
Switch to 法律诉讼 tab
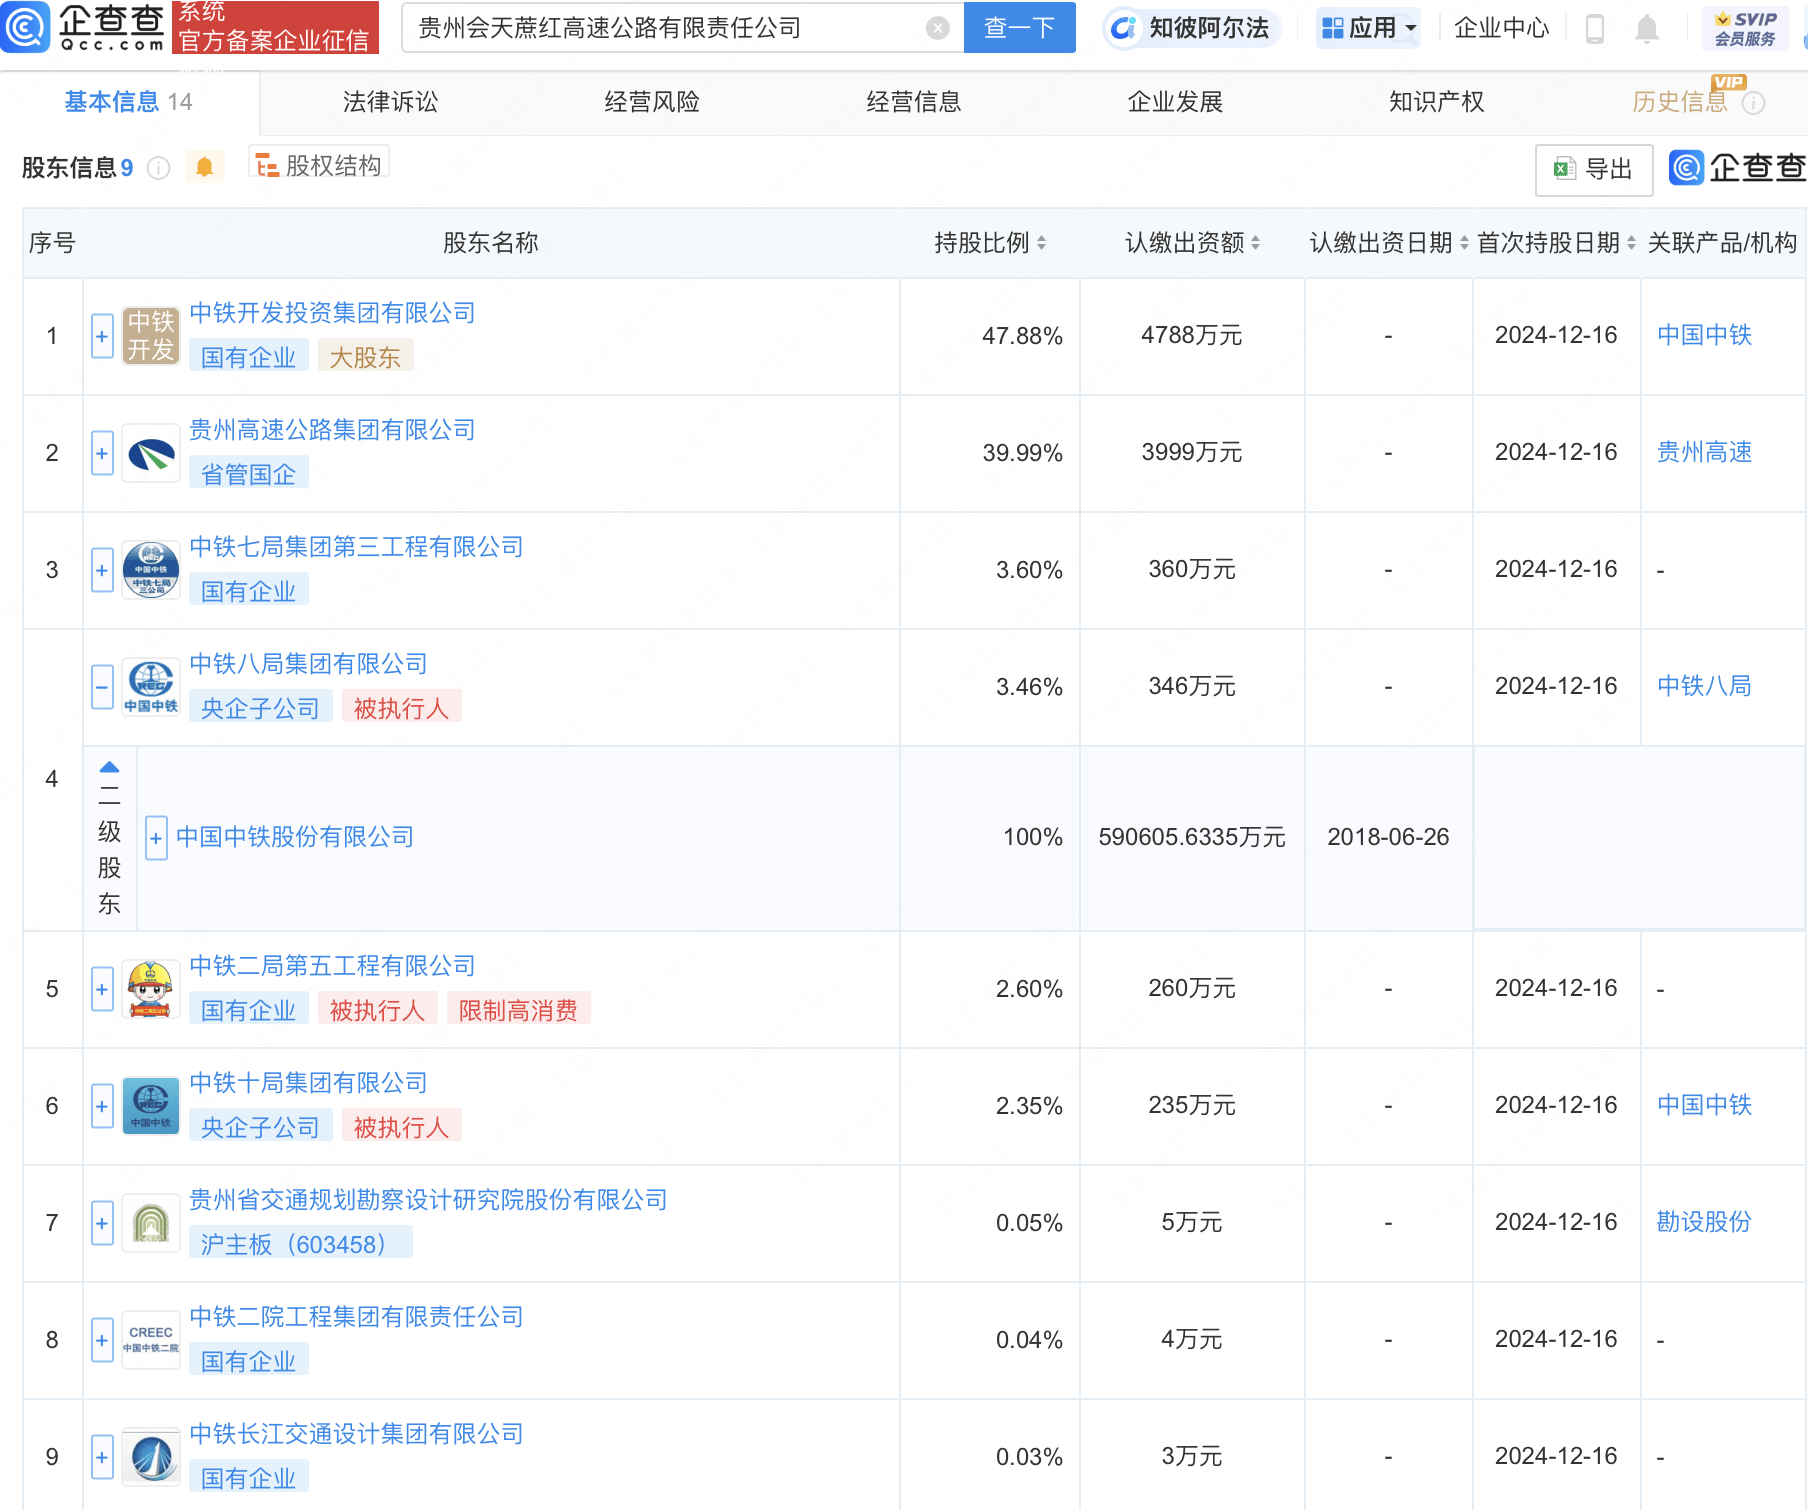390,102
